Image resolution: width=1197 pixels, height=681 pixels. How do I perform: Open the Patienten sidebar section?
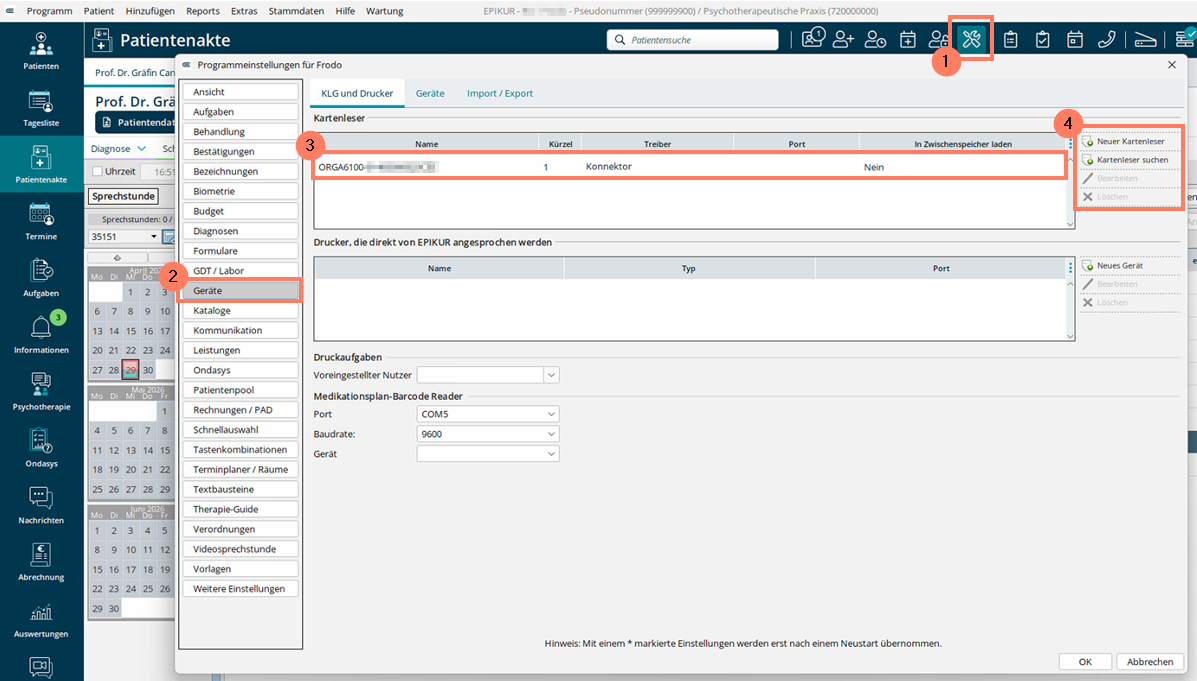[x=41, y=51]
